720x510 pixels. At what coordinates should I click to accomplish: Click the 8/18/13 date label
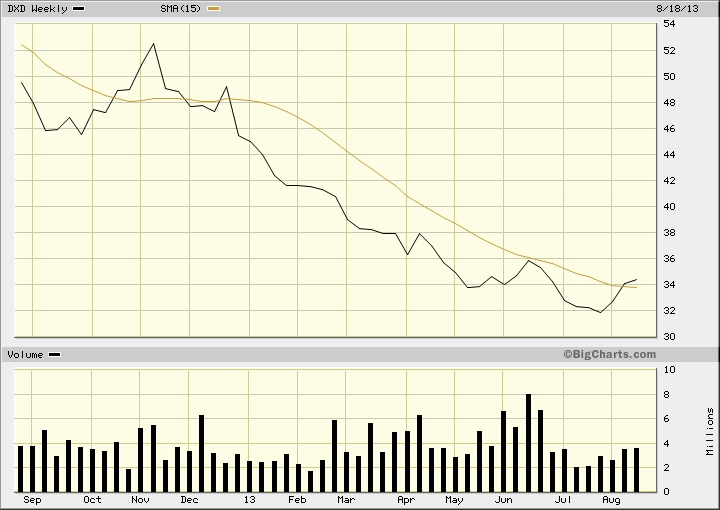pos(677,9)
